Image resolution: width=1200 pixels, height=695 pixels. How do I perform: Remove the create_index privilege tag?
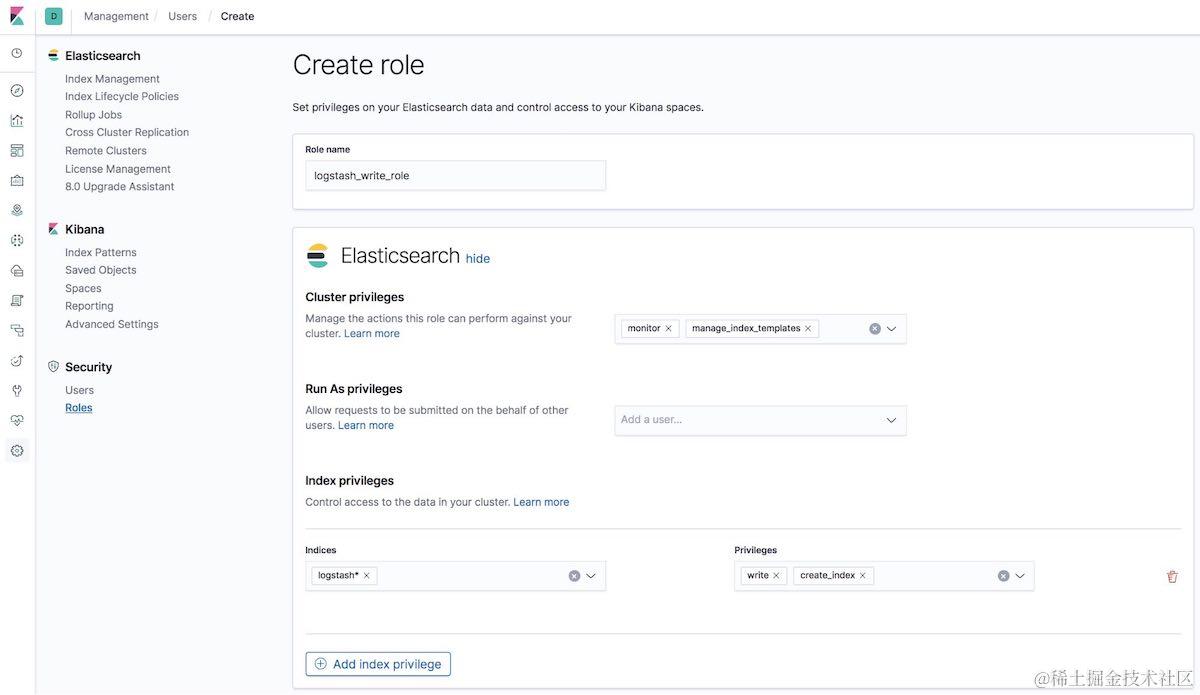coord(863,576)
